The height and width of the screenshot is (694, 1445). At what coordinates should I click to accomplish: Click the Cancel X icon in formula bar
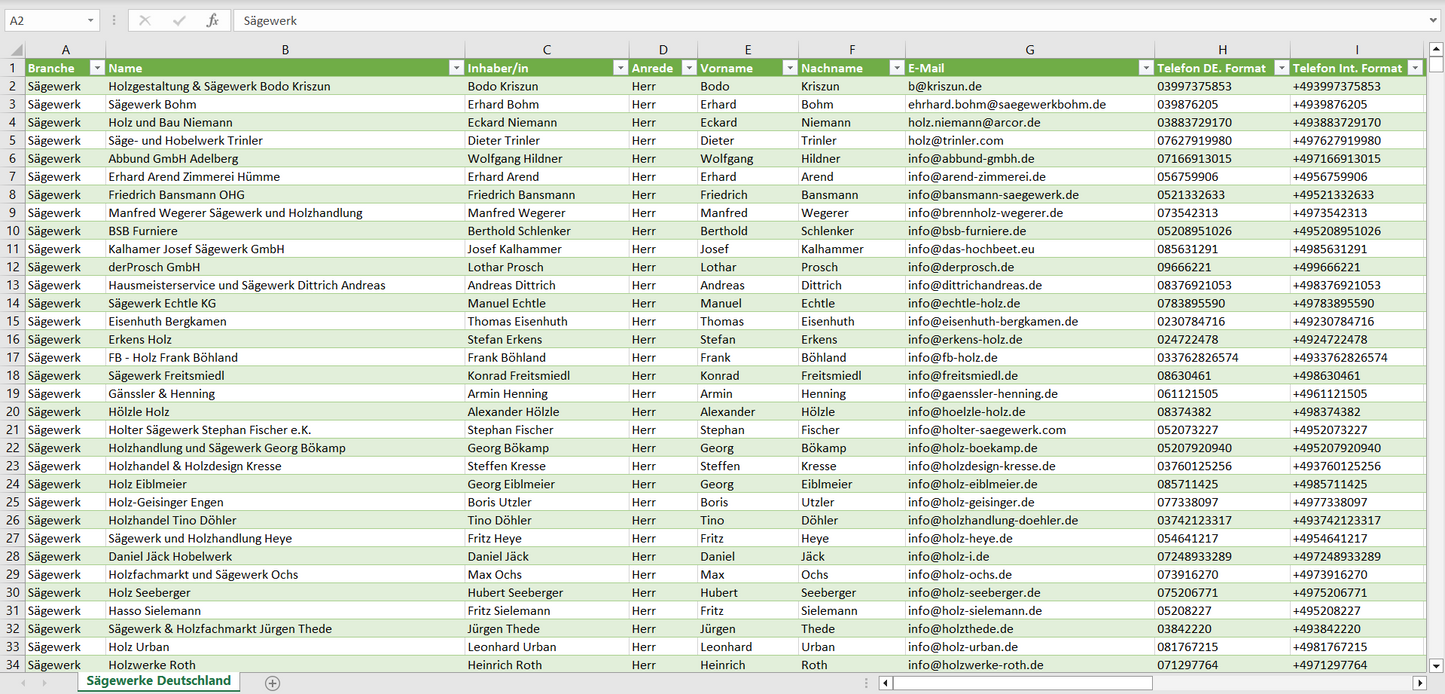click(x=145, y=20)
